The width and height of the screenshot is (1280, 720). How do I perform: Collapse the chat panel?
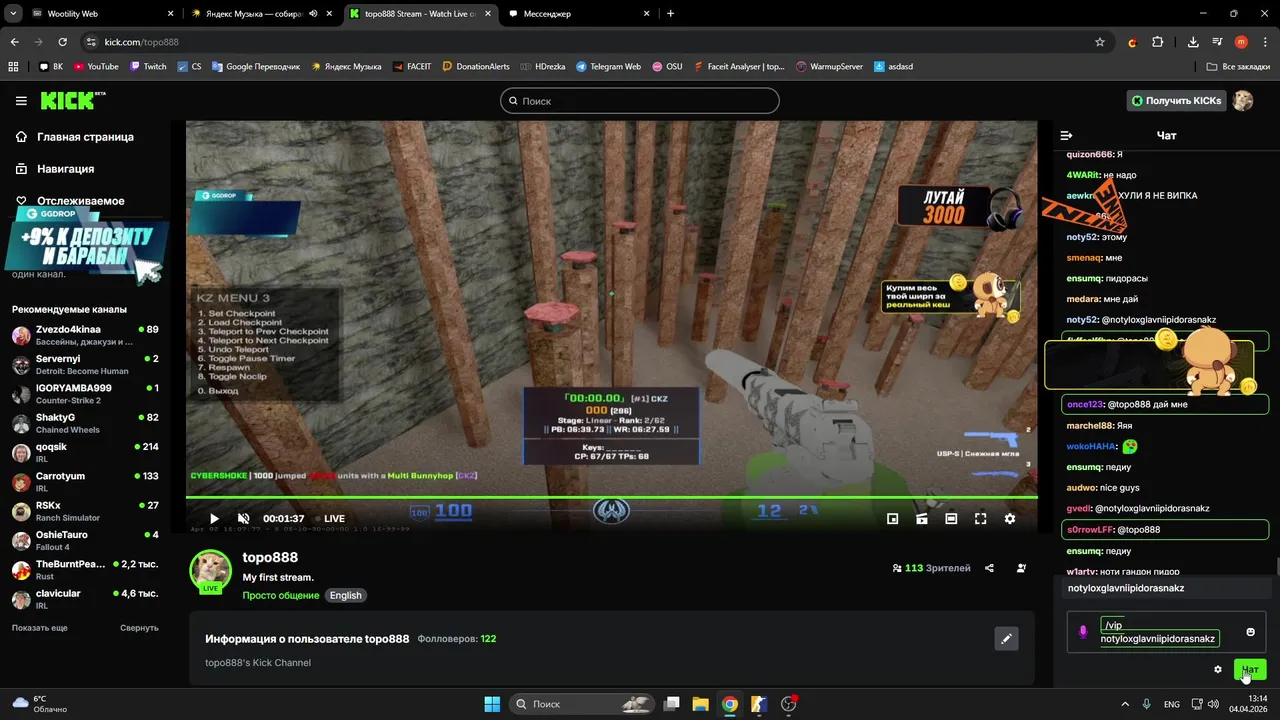tap(1066, 135)
